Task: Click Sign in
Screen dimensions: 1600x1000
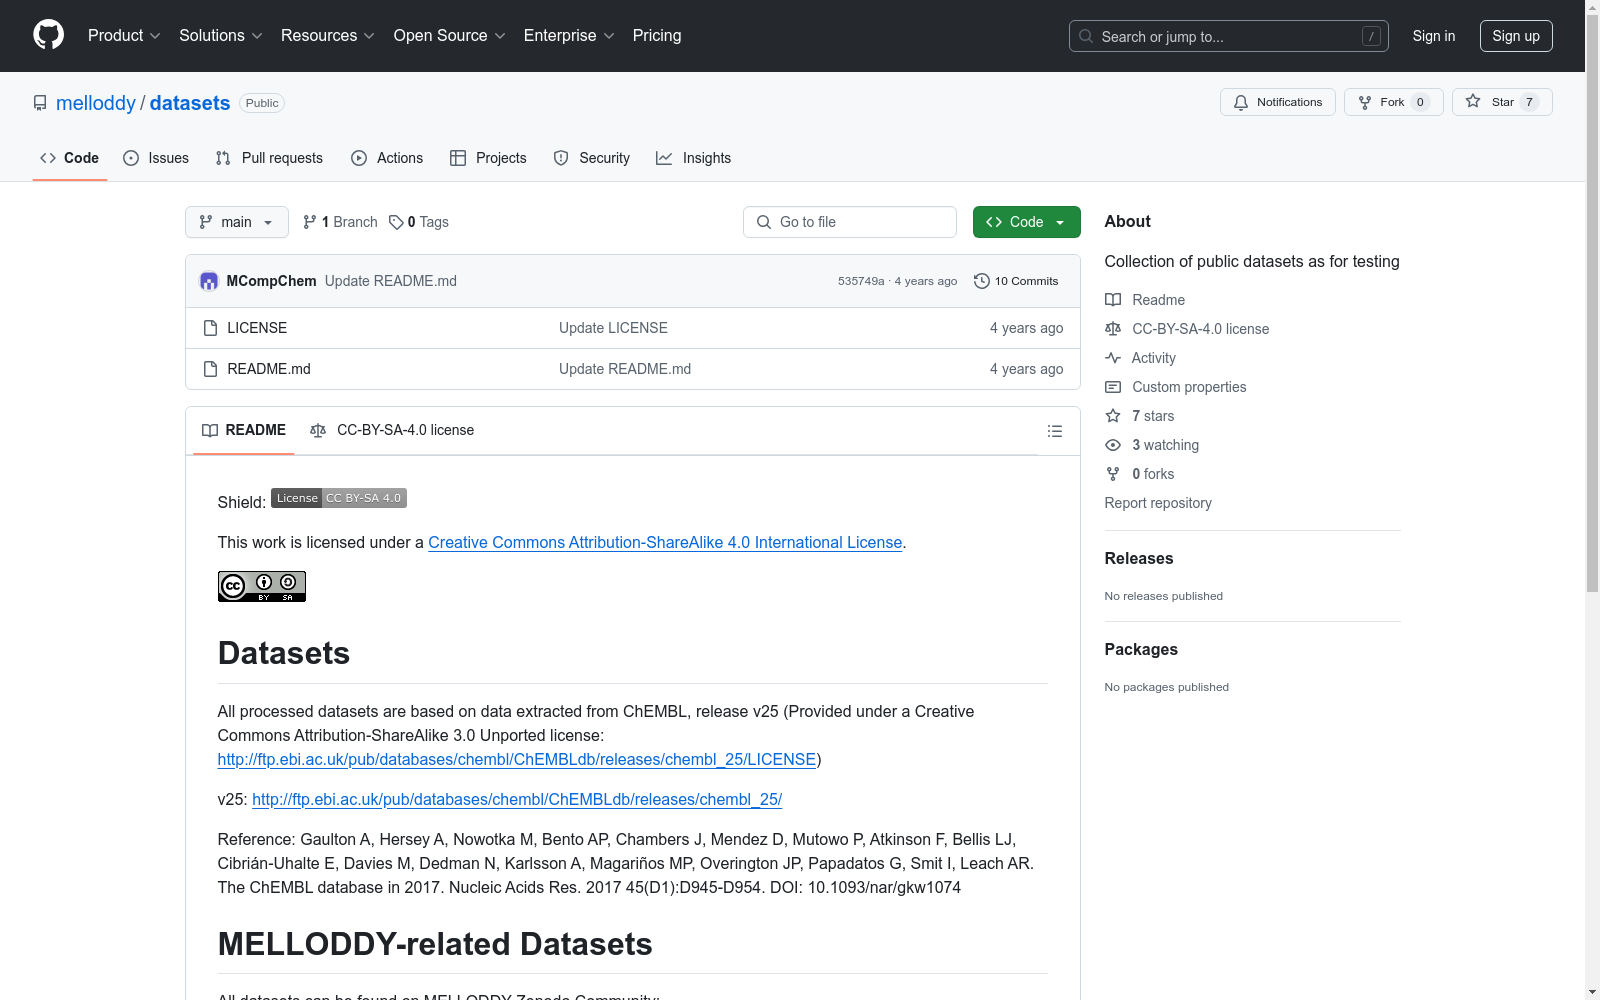Action: 1434,36
